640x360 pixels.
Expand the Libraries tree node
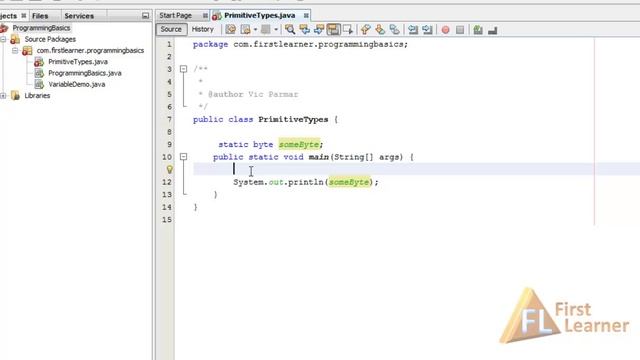(3, 96)
